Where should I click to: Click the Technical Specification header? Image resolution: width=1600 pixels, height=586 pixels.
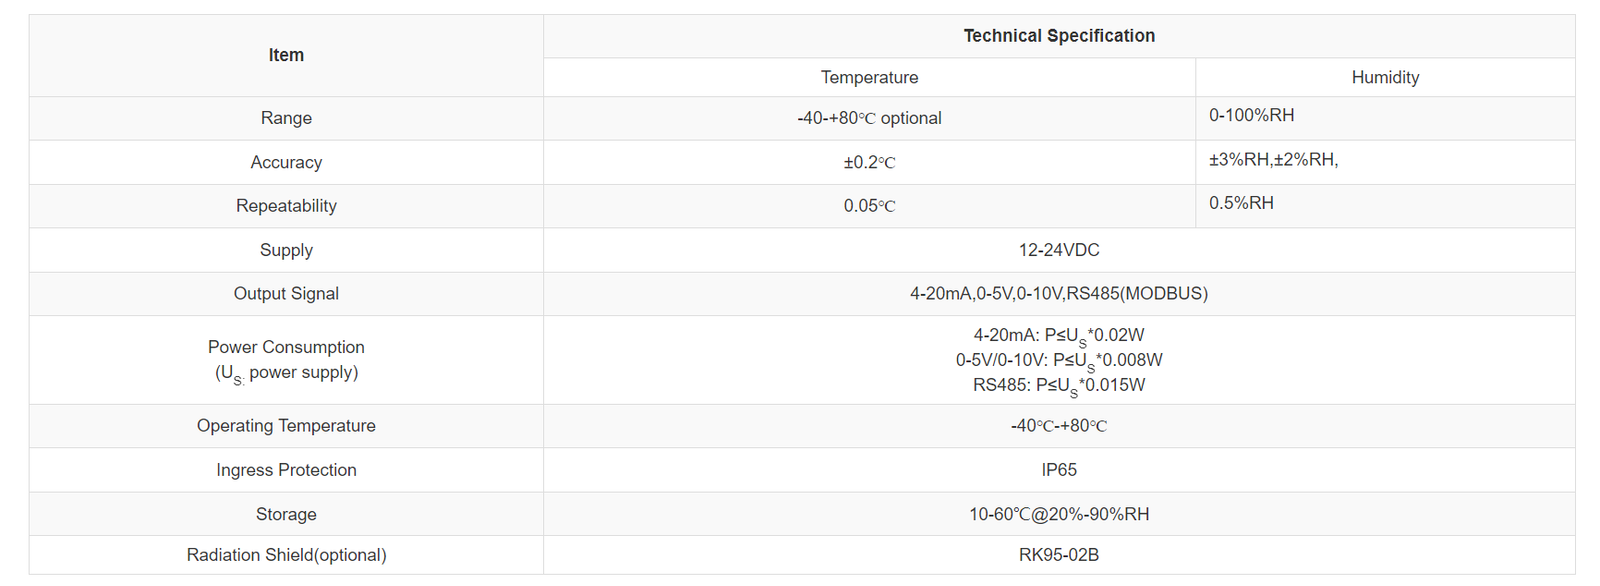(1059, 36)
